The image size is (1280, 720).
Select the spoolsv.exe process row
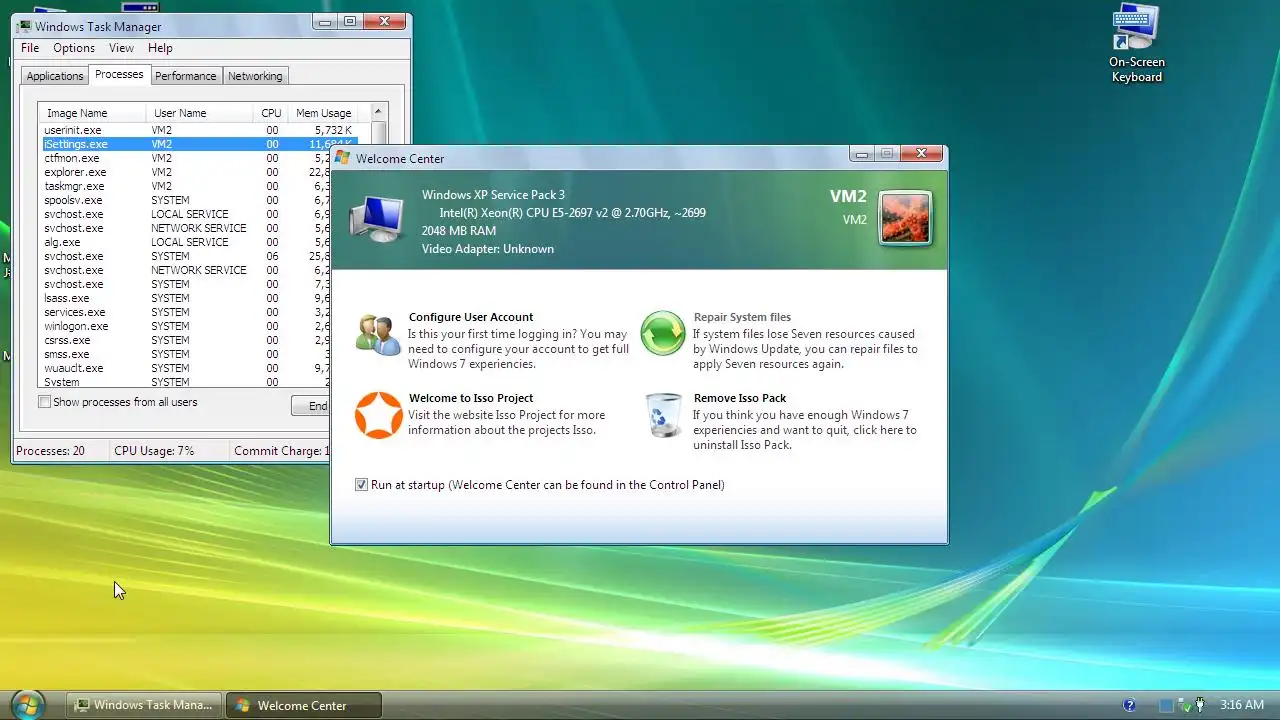coord(186,200)
